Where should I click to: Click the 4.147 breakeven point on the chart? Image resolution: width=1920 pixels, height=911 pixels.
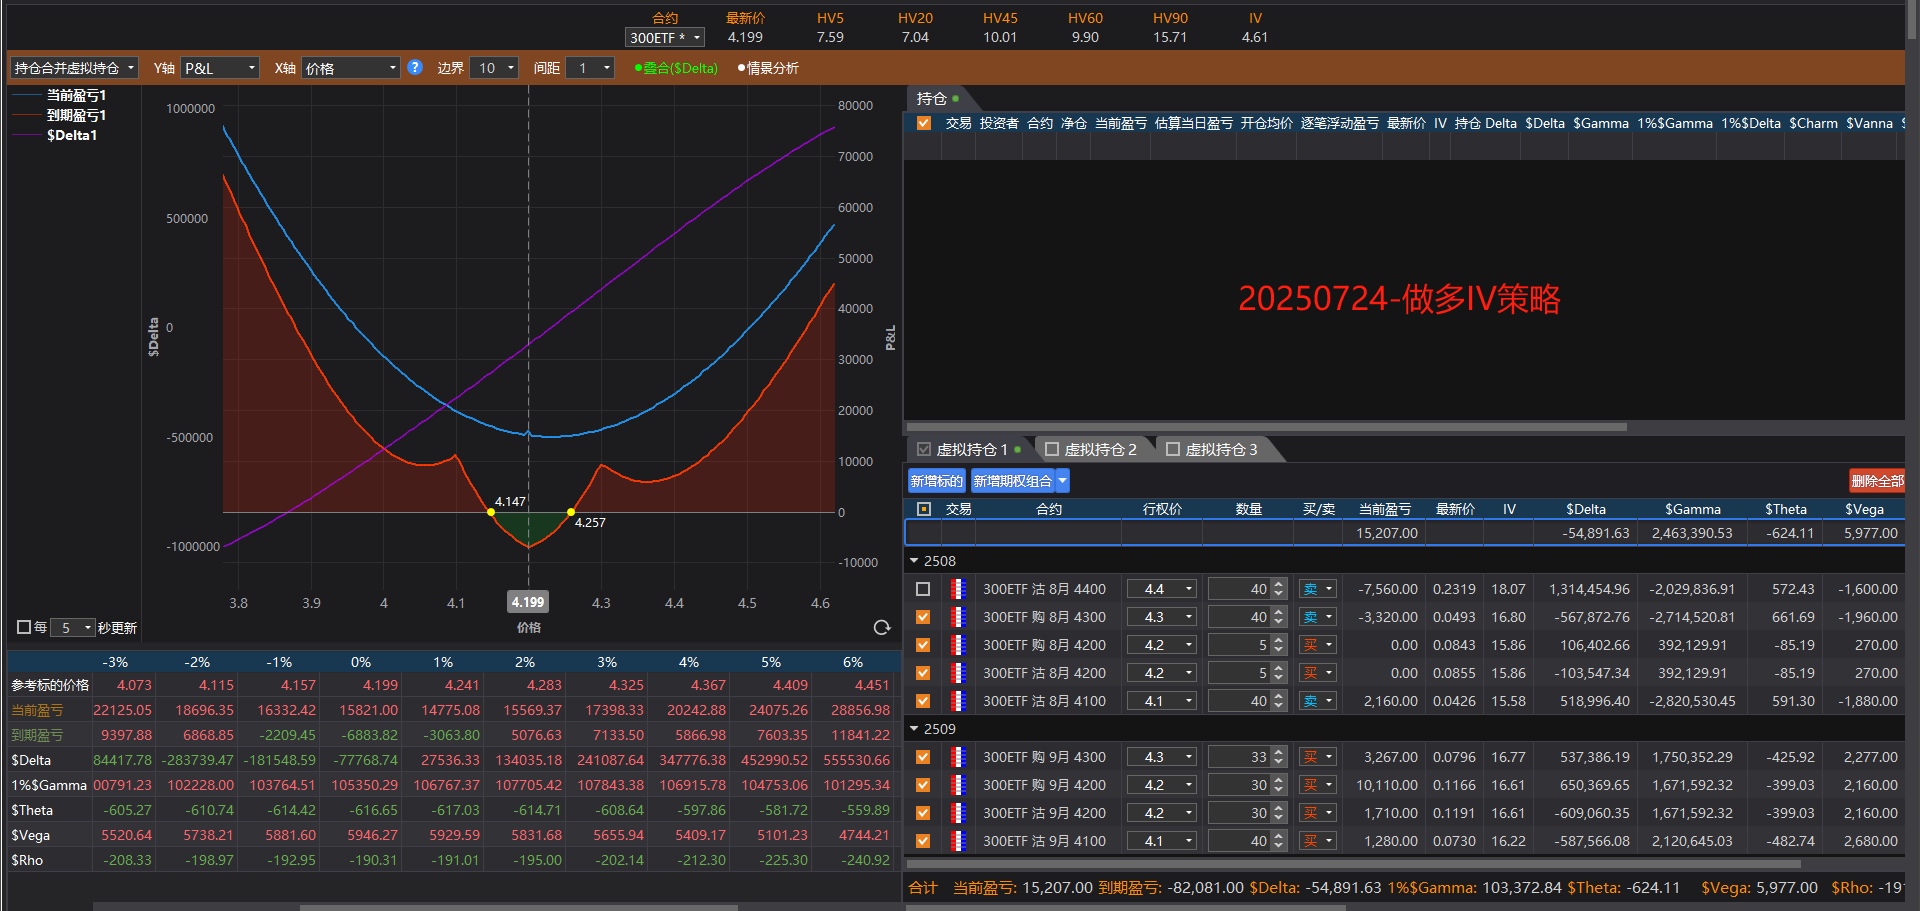pyautogui.click(x=491, y=512)
